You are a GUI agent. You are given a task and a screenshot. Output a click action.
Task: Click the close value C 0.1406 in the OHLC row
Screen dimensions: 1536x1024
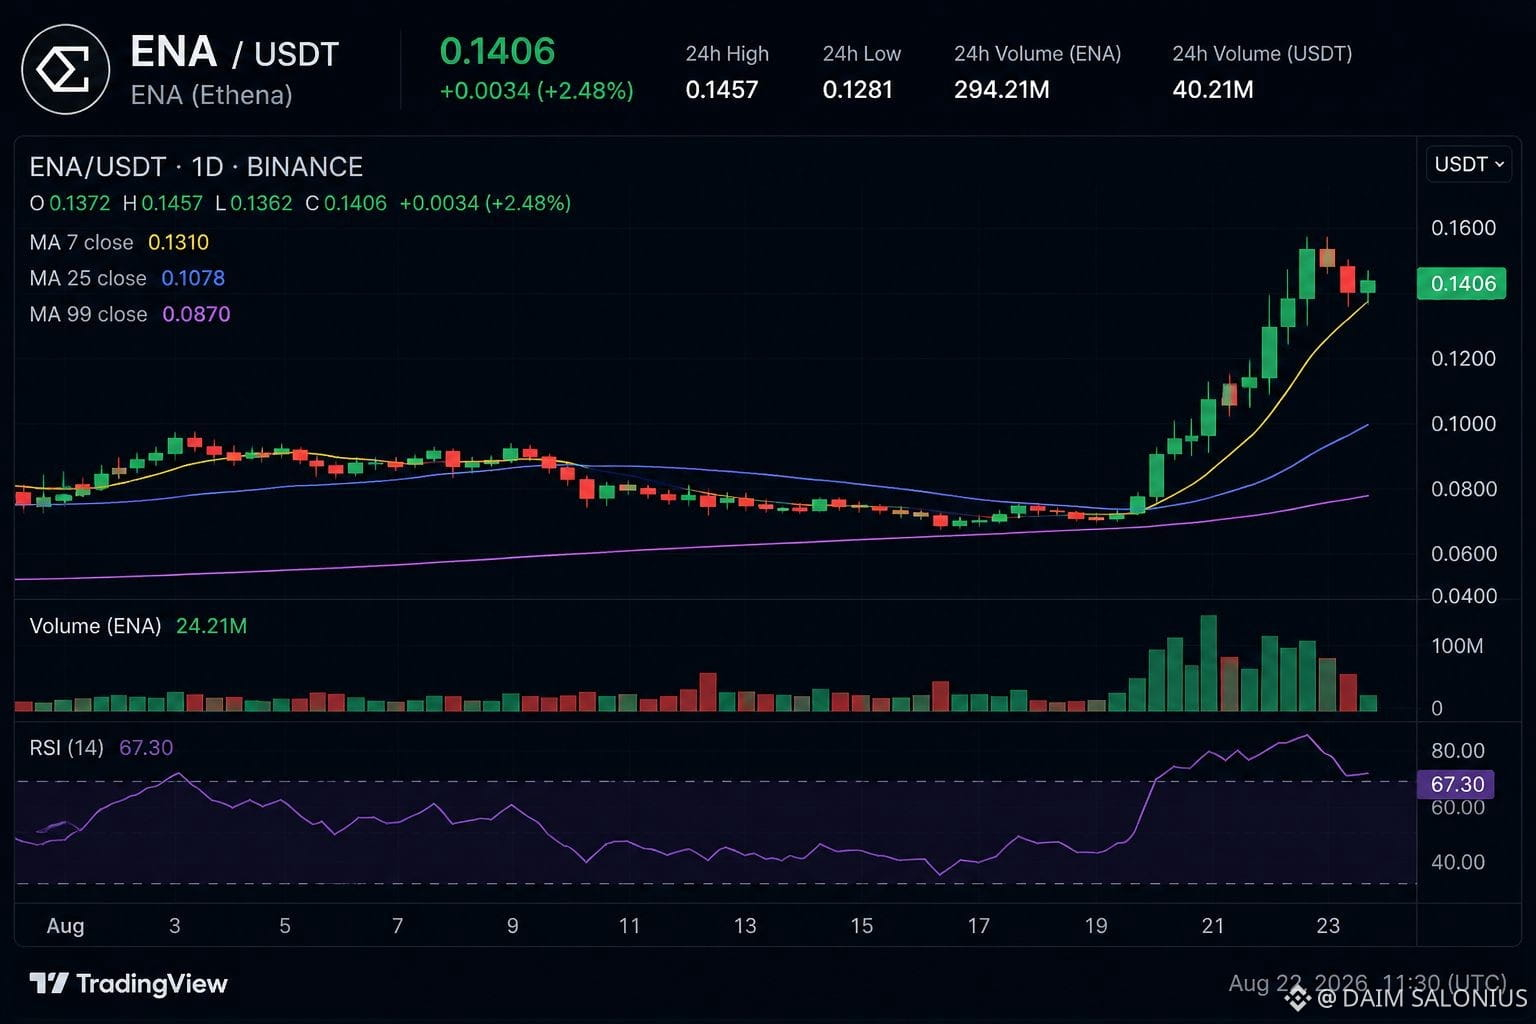pos(346,203)
